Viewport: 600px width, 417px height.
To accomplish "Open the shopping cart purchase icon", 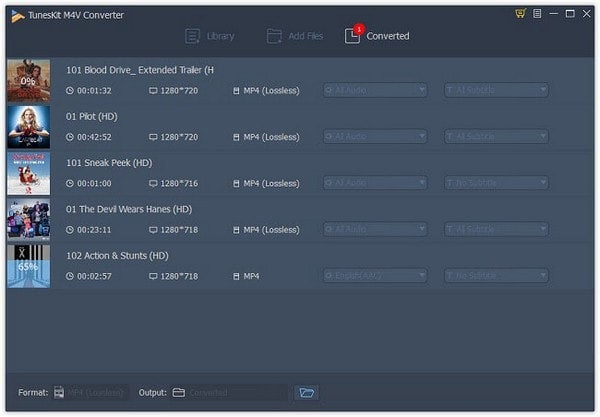I will (x=520, y=14).
